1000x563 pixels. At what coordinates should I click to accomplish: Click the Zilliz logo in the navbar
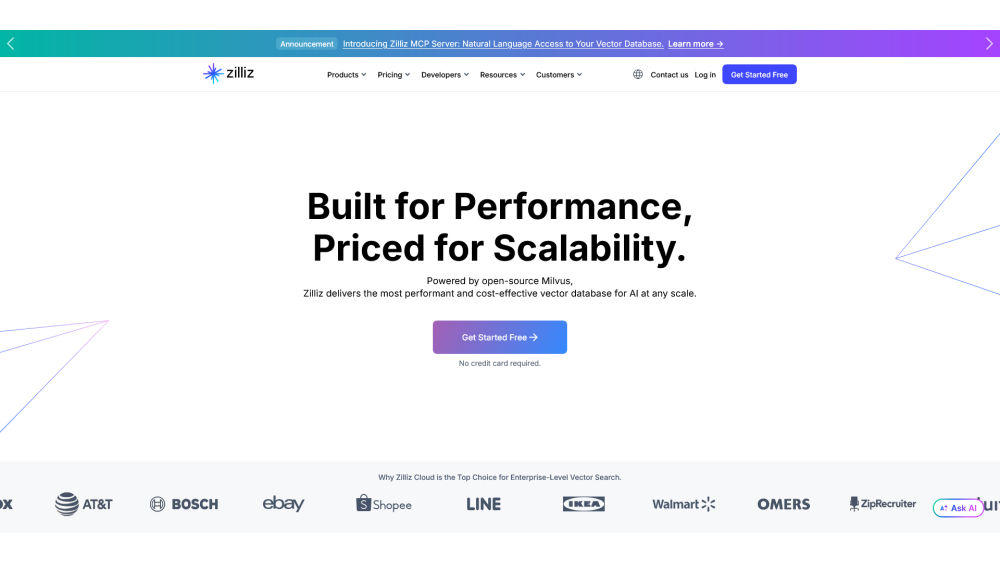tap(228, 73)
